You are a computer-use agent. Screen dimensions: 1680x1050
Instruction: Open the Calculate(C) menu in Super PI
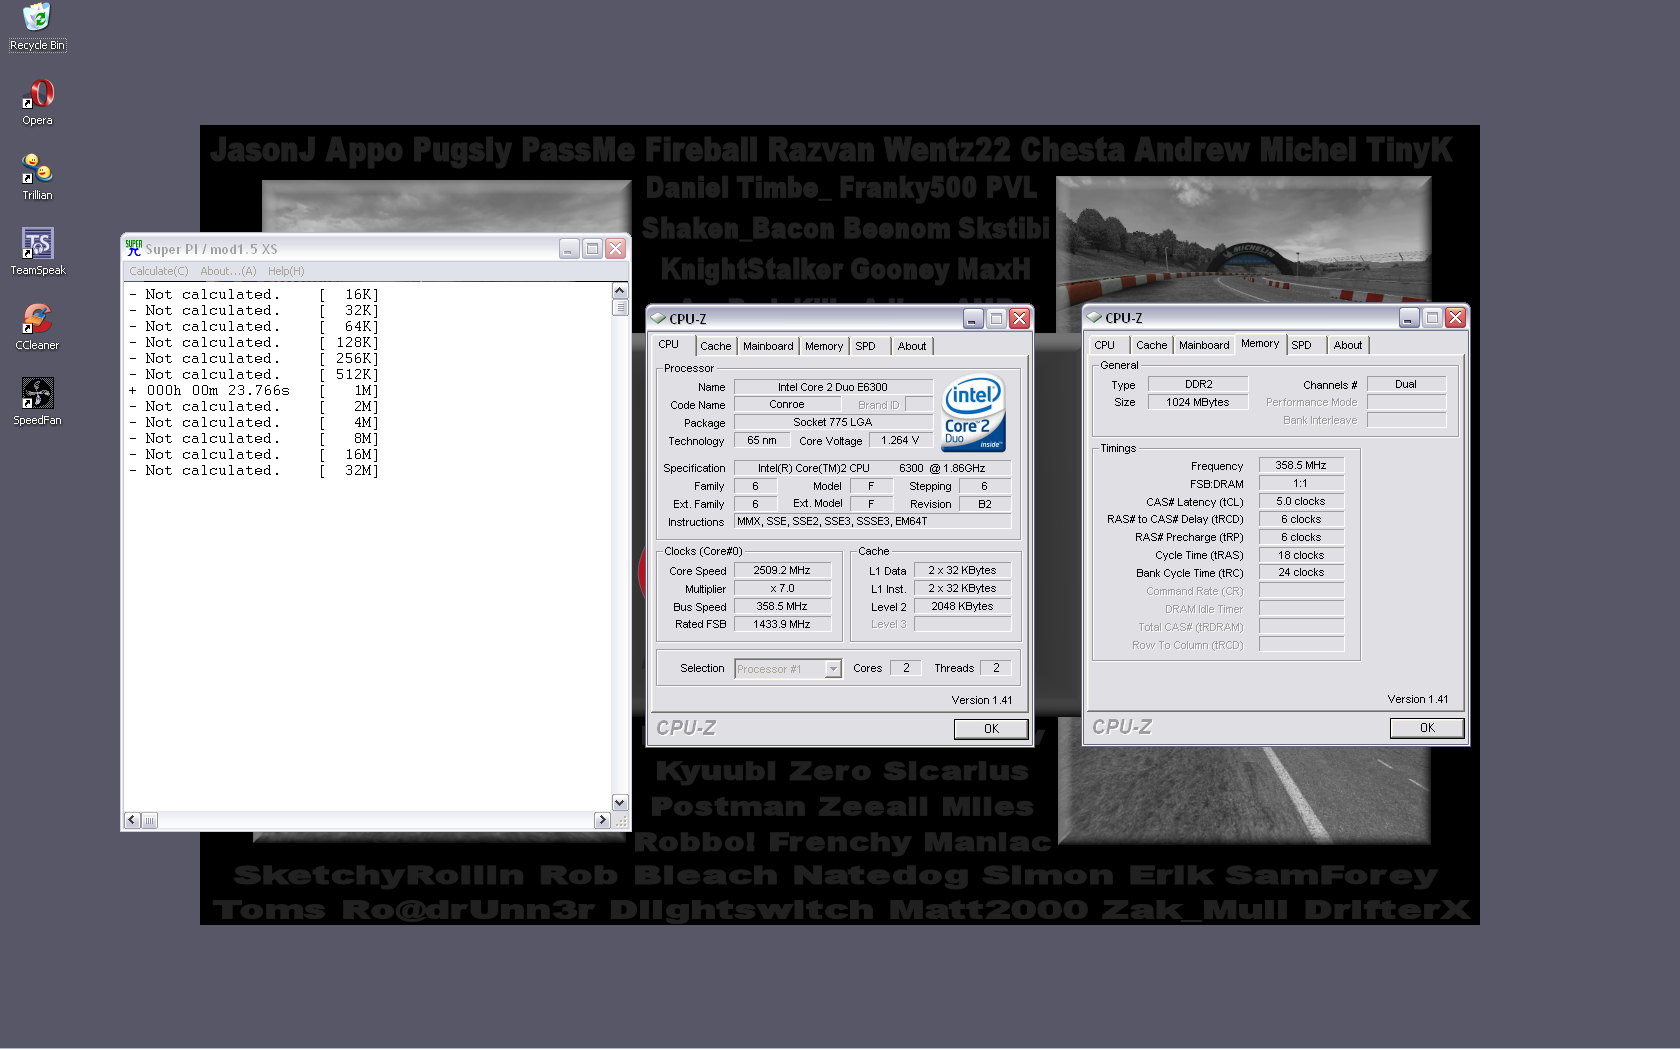[159, 271]
